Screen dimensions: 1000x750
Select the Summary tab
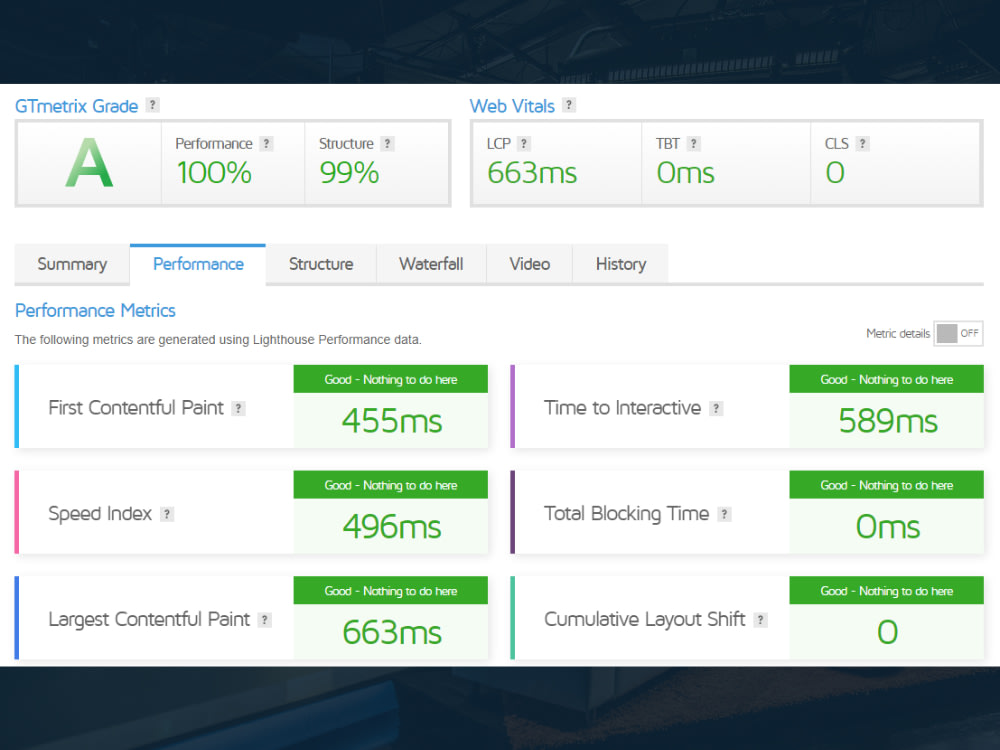click(x=72, y=264)
